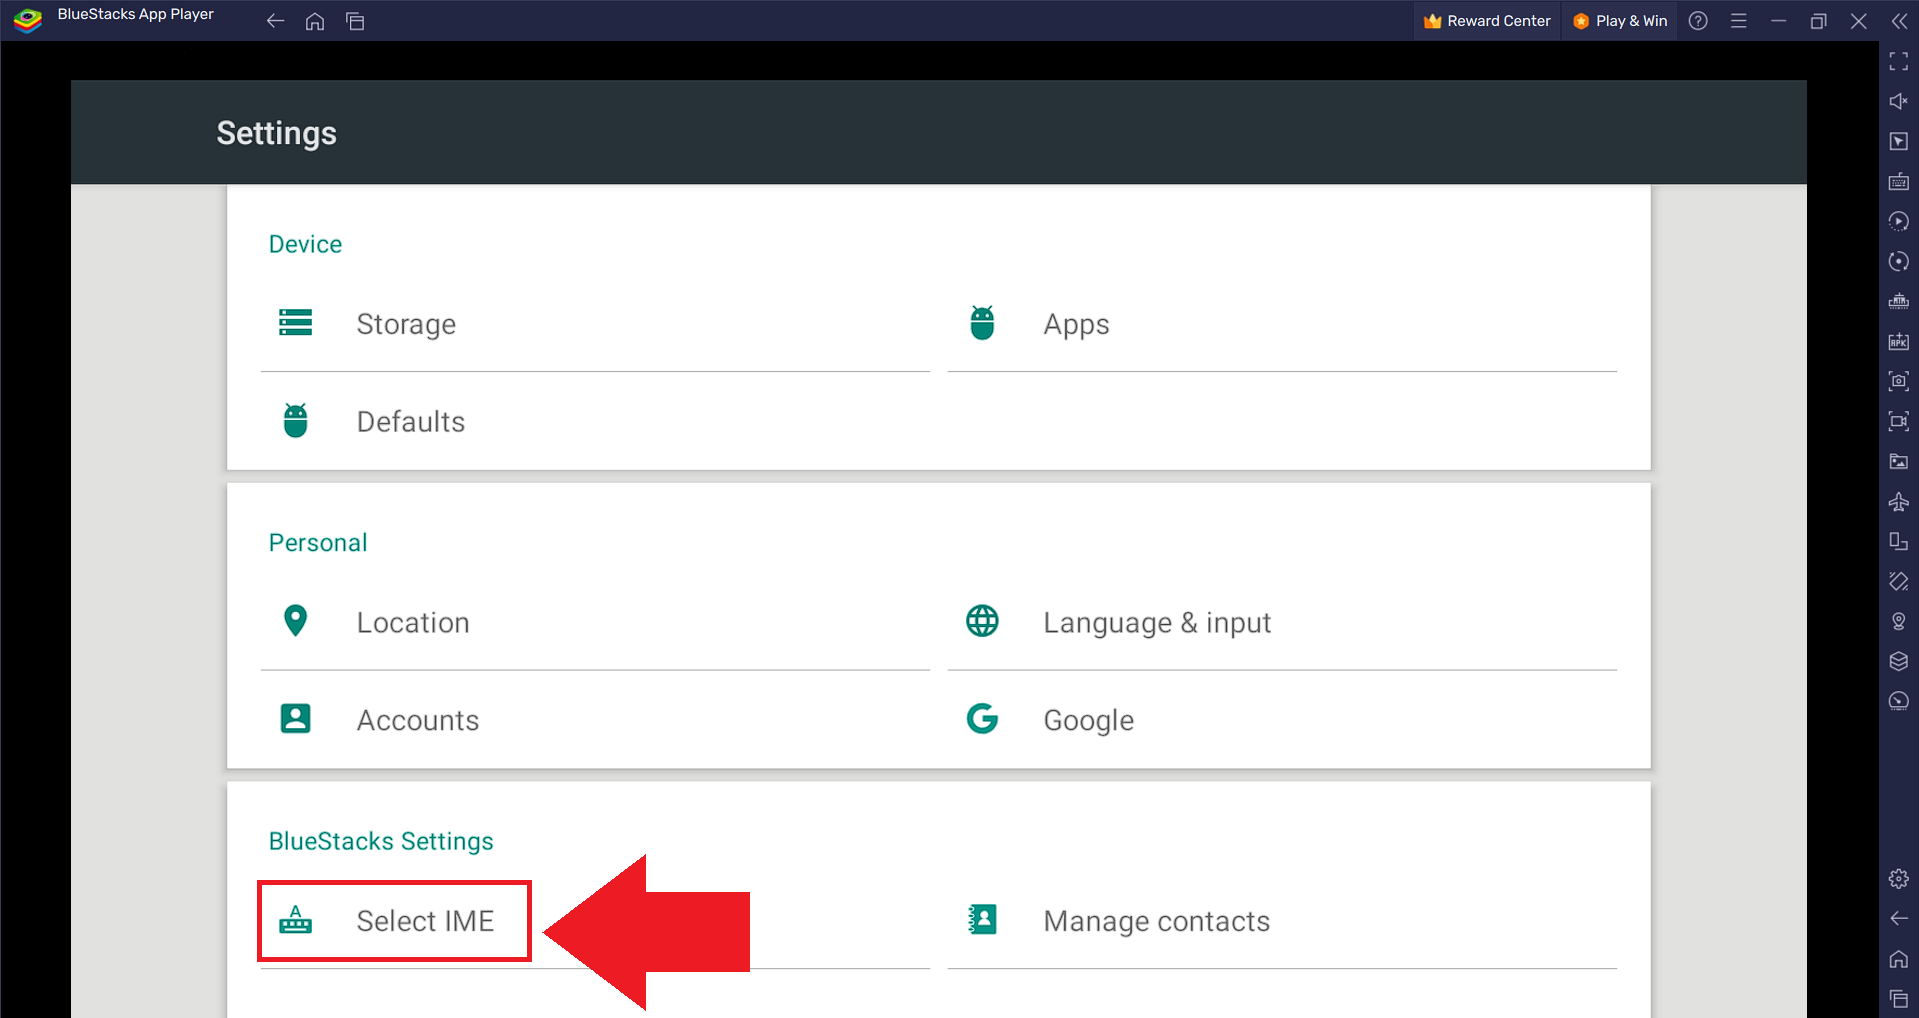Open Play & Win
The image size is (1919, 1018).
pyautogui.click(x=1620, y=21)
